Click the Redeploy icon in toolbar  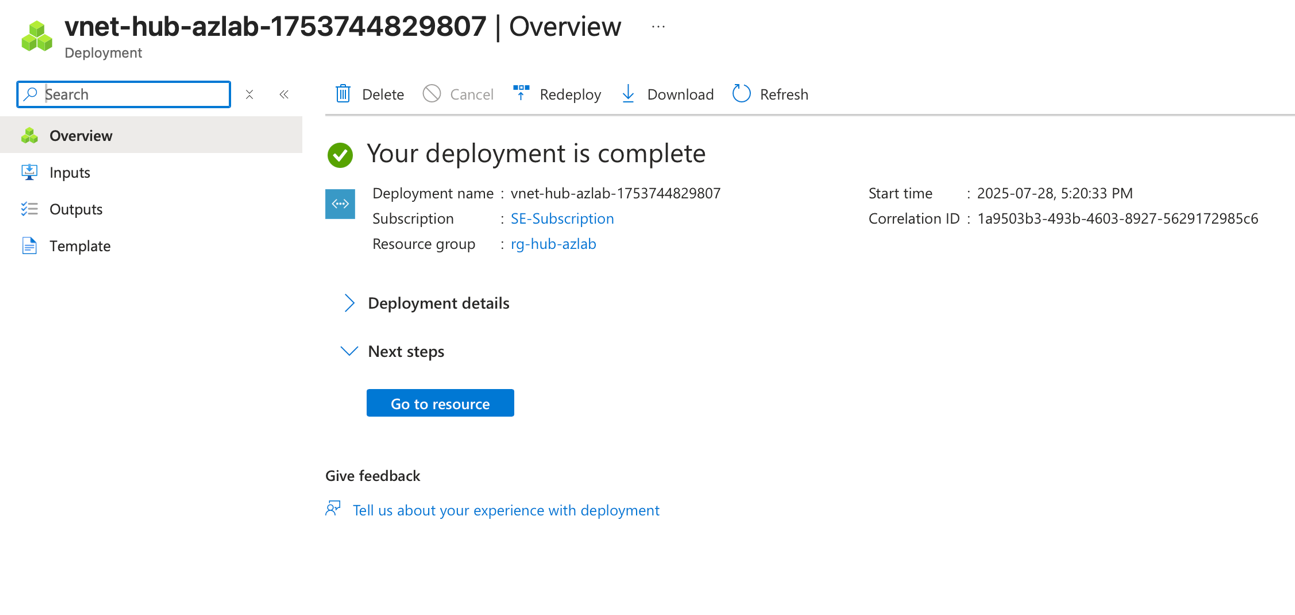point(521,93)
